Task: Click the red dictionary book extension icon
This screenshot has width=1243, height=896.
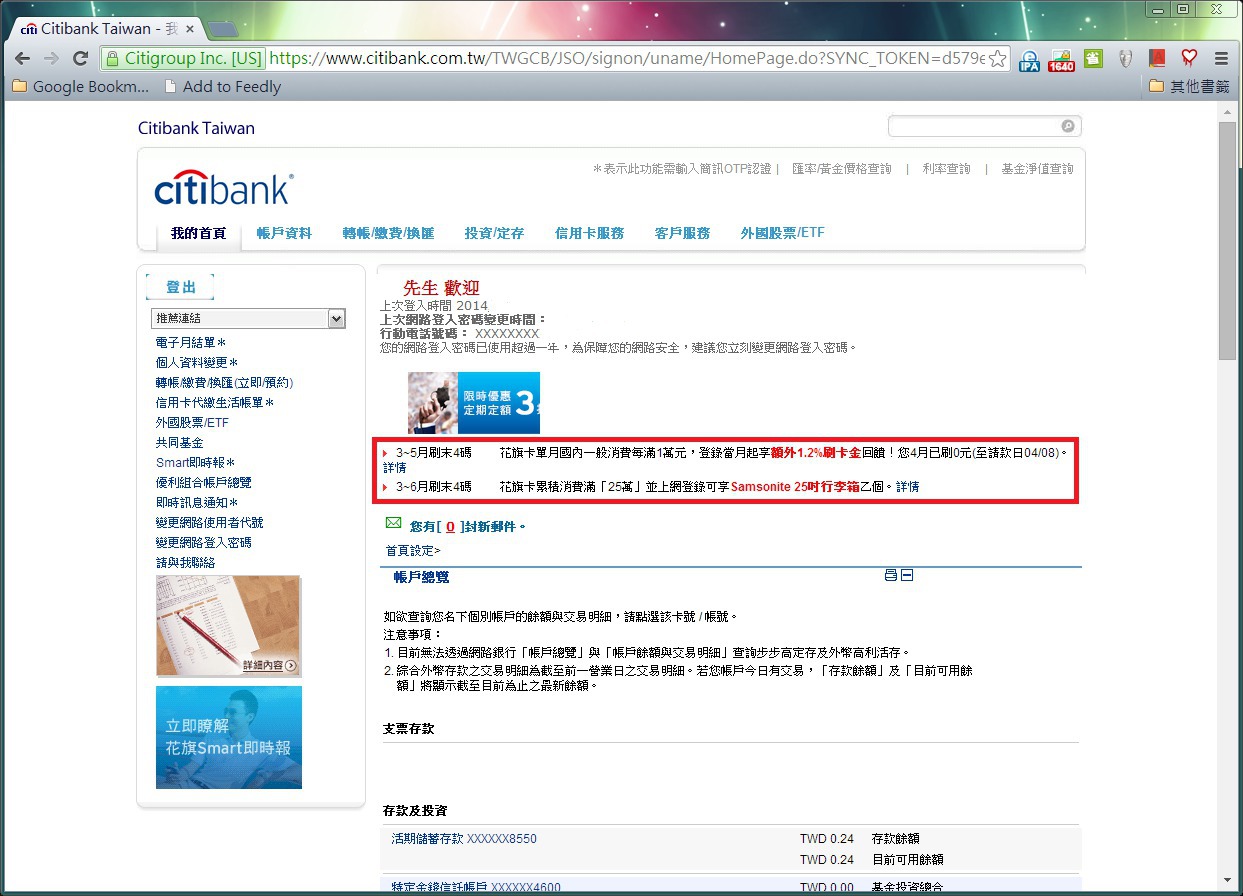Action: (x=1157, y=59)
